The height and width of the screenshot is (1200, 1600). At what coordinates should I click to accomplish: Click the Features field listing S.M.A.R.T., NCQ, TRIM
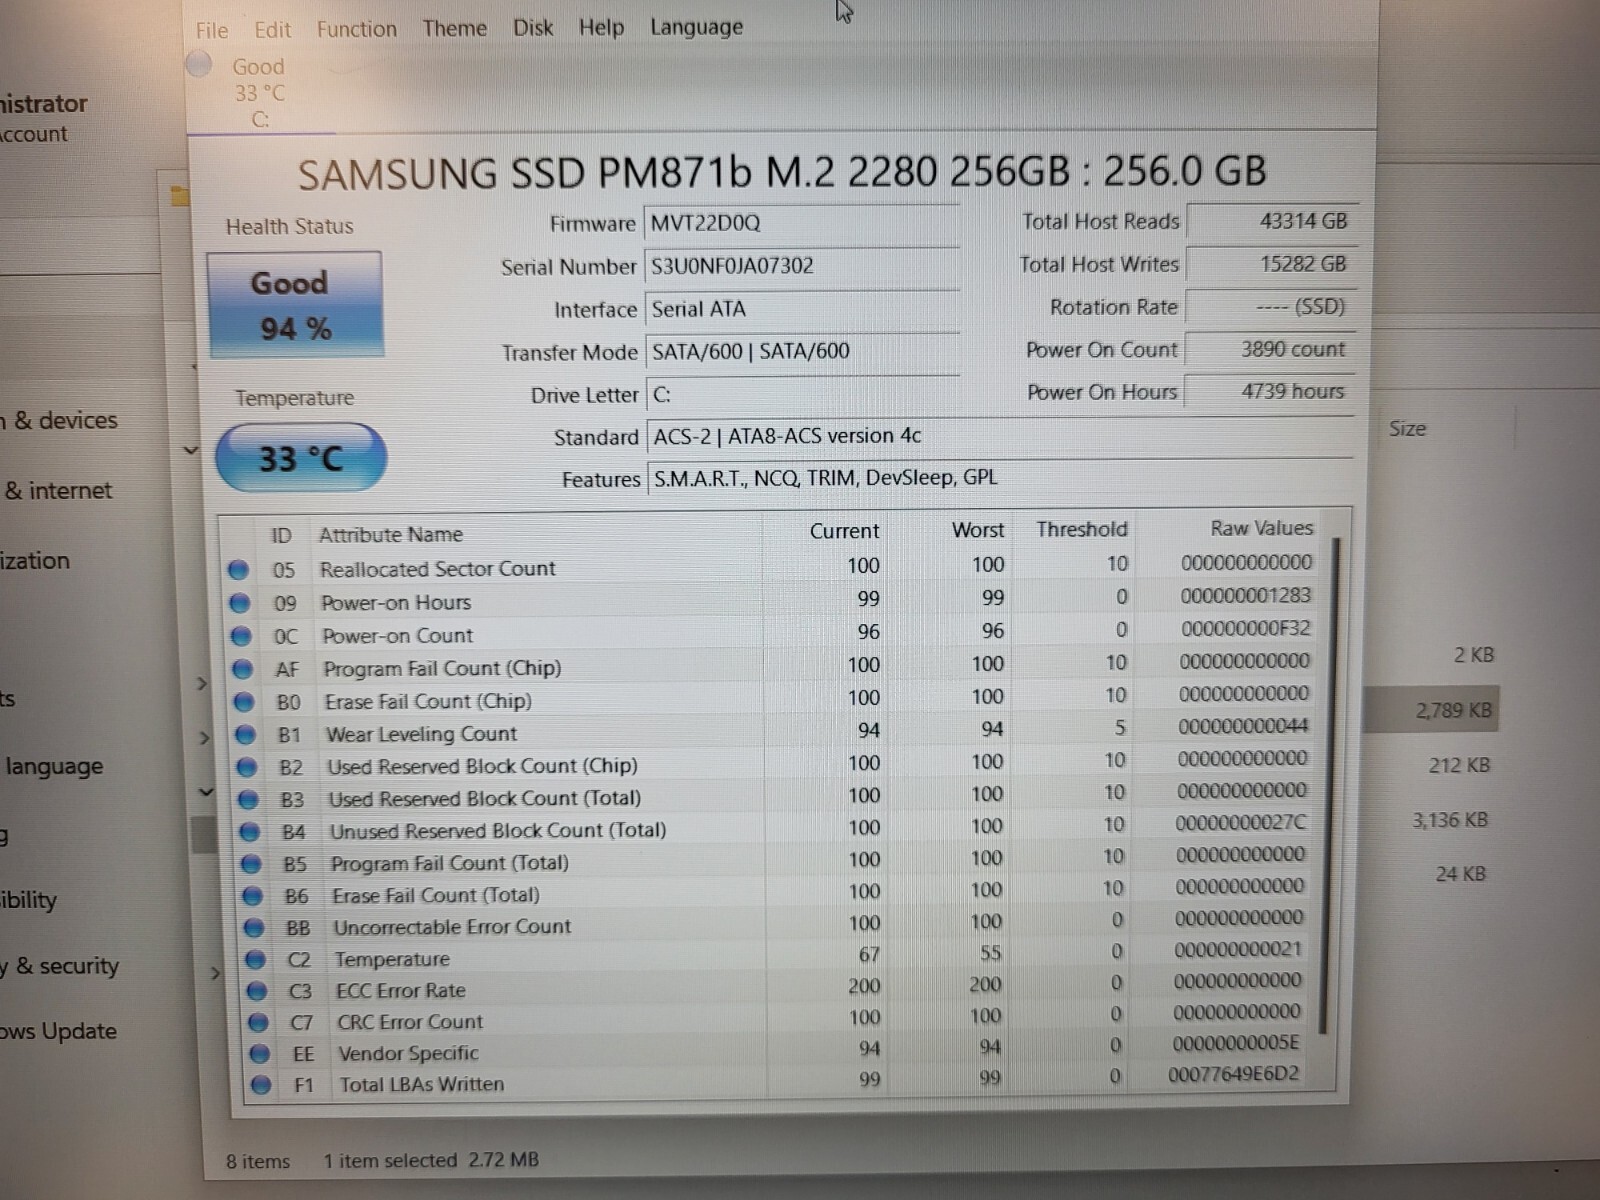tap(1000, 478)
